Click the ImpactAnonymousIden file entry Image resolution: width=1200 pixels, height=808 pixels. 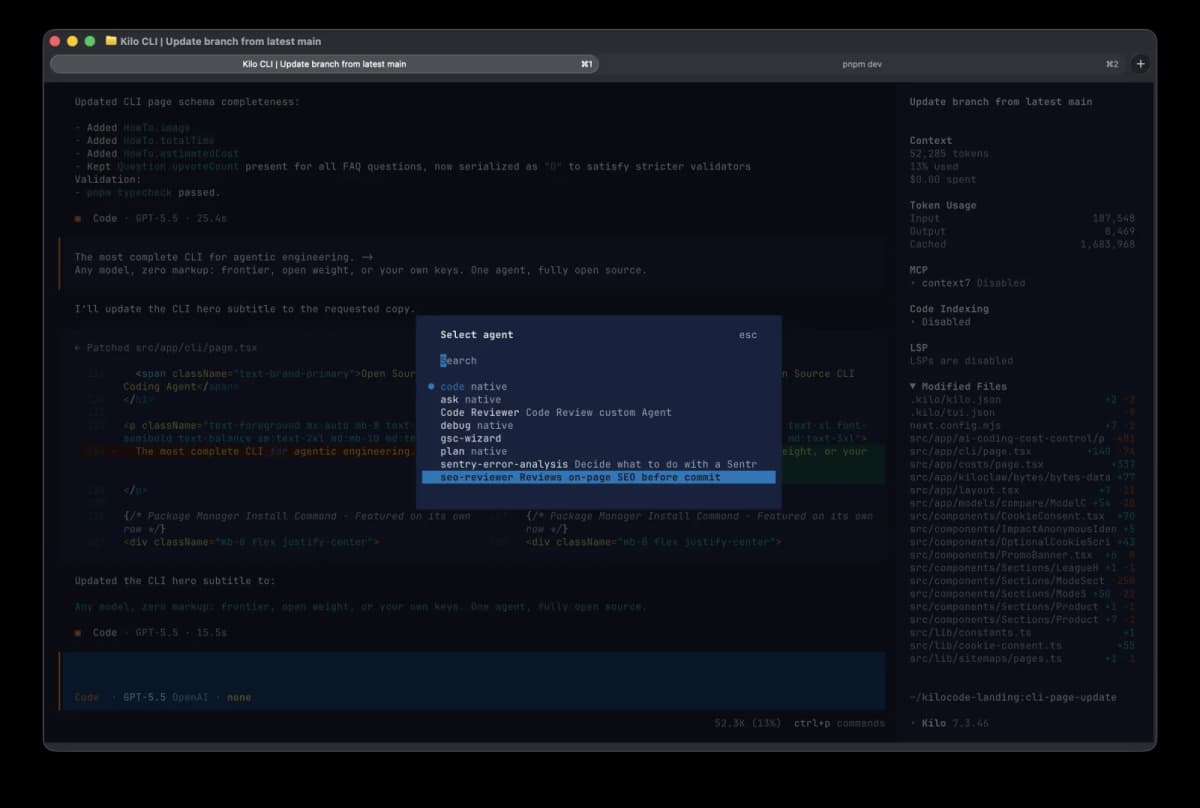tap(1022, 529)
